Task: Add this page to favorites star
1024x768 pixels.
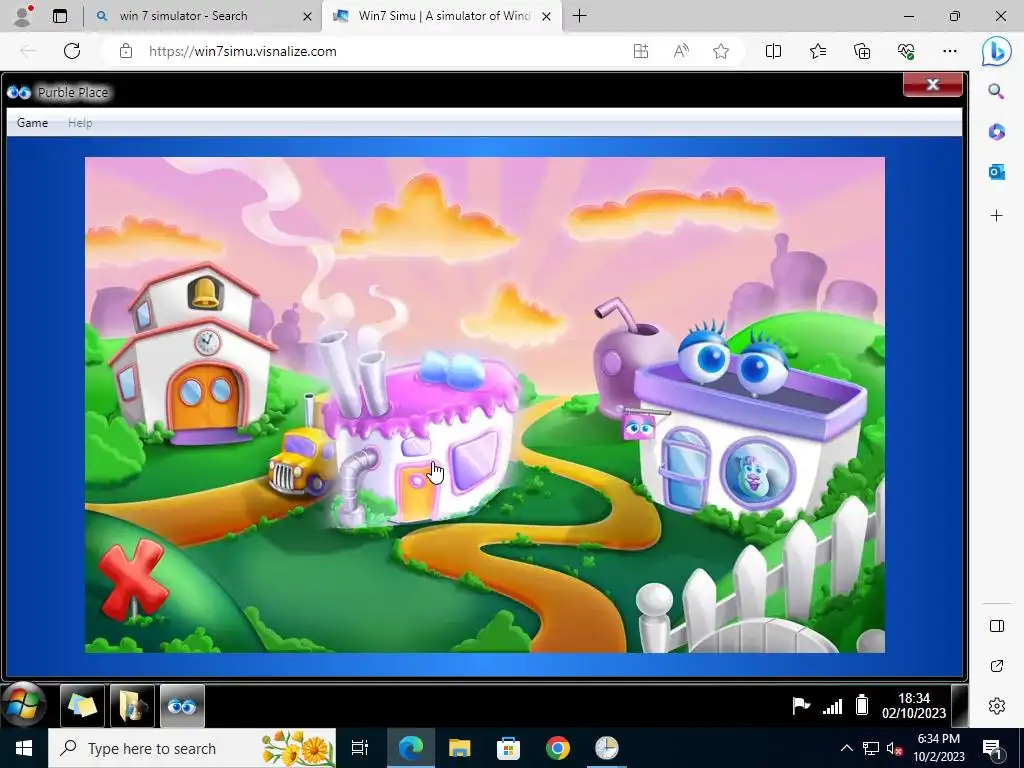Action: (x=721, y=51)
